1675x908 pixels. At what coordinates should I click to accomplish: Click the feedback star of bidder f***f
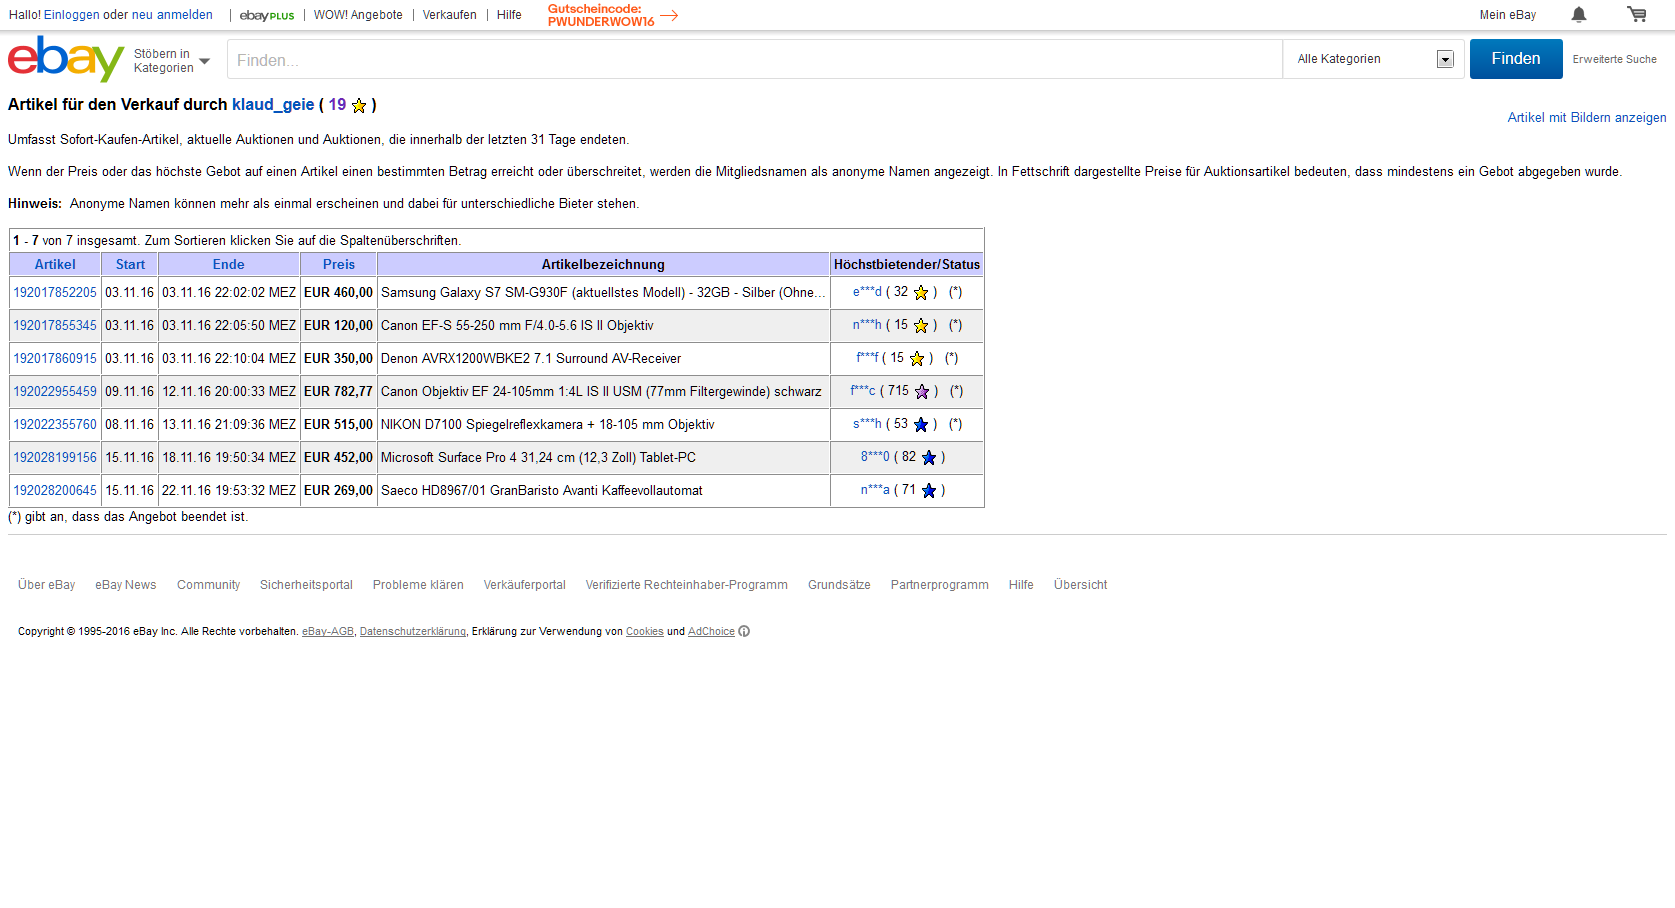pyautogui.click(x=917, y=358)
